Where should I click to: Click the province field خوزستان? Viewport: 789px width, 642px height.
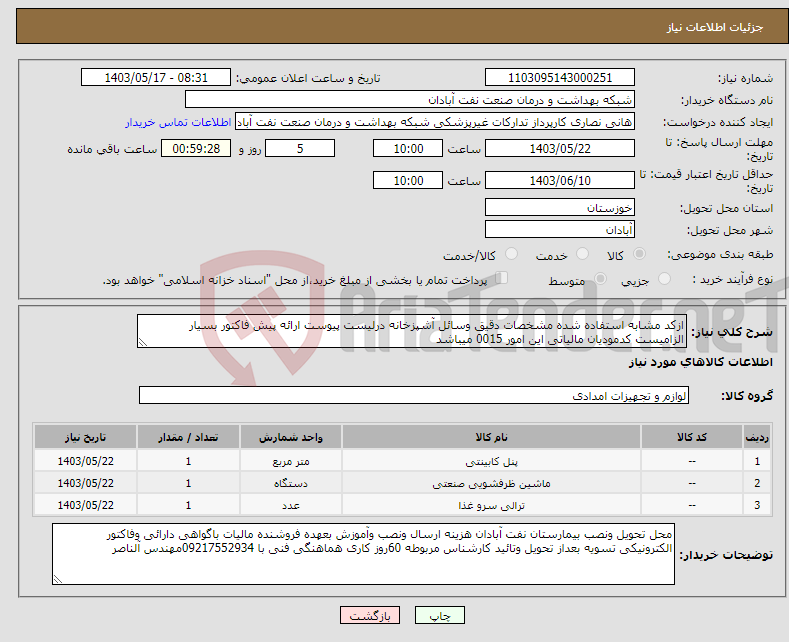[560, 207]
